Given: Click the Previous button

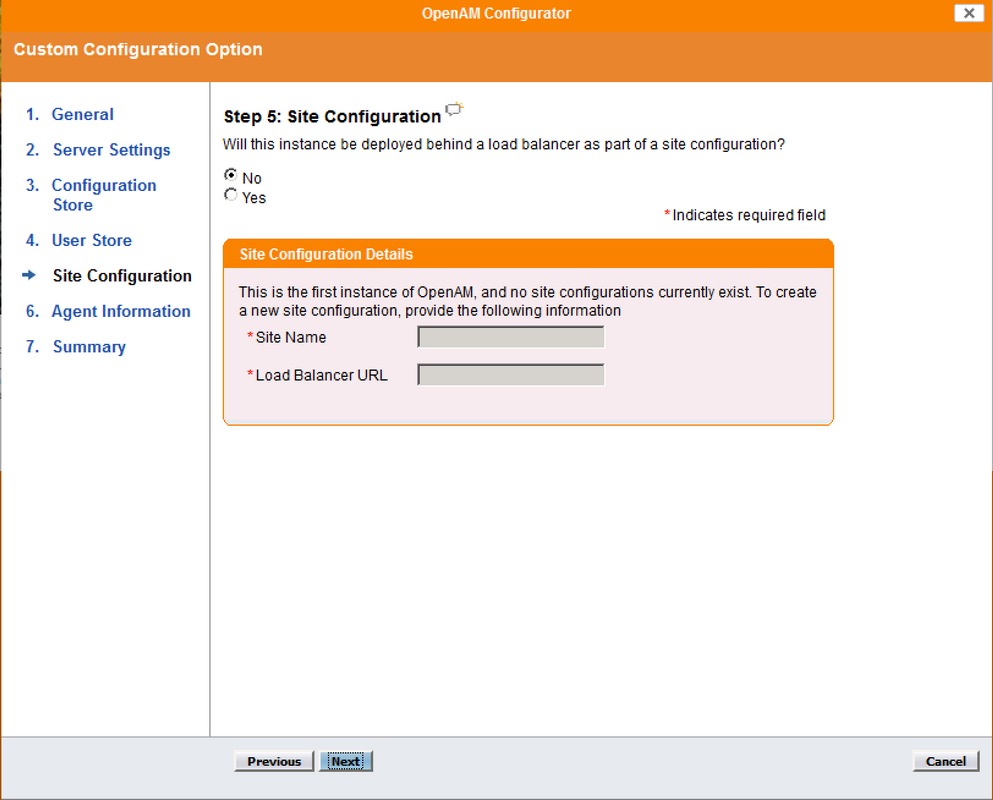Looking at the screenshot, I should tap(273, 761).
